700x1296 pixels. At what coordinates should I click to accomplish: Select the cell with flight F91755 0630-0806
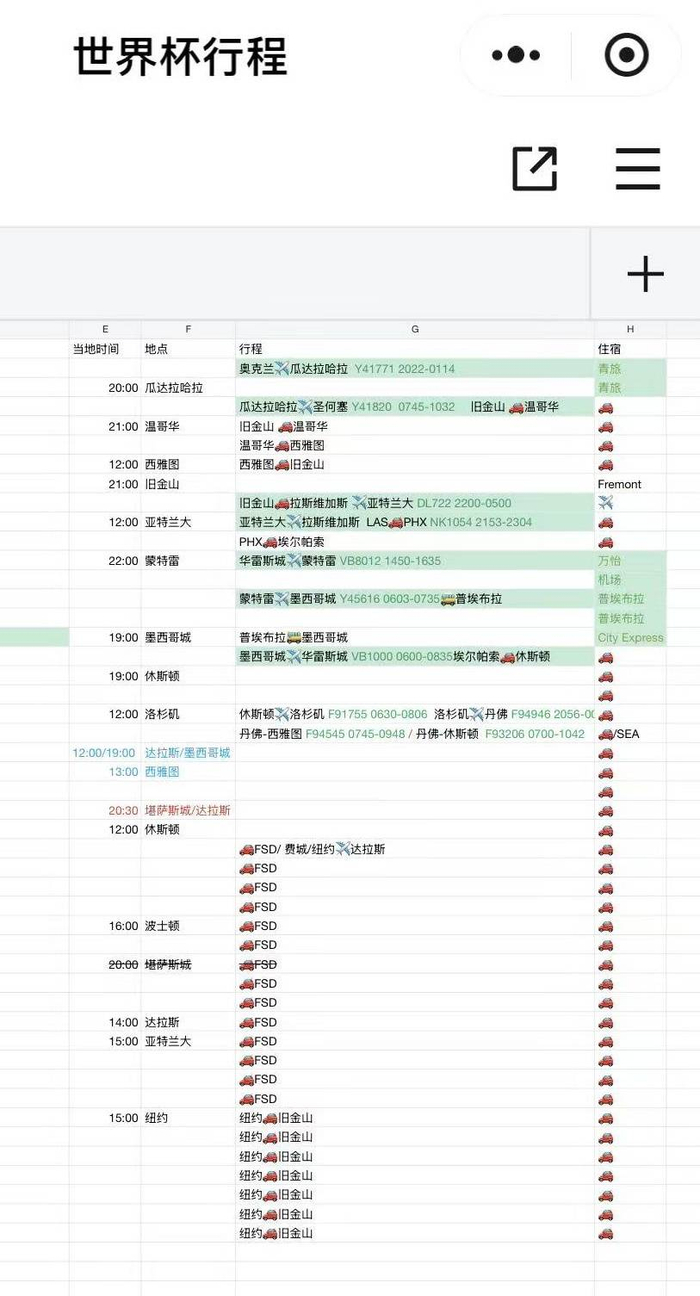click(x=415, y=715)
